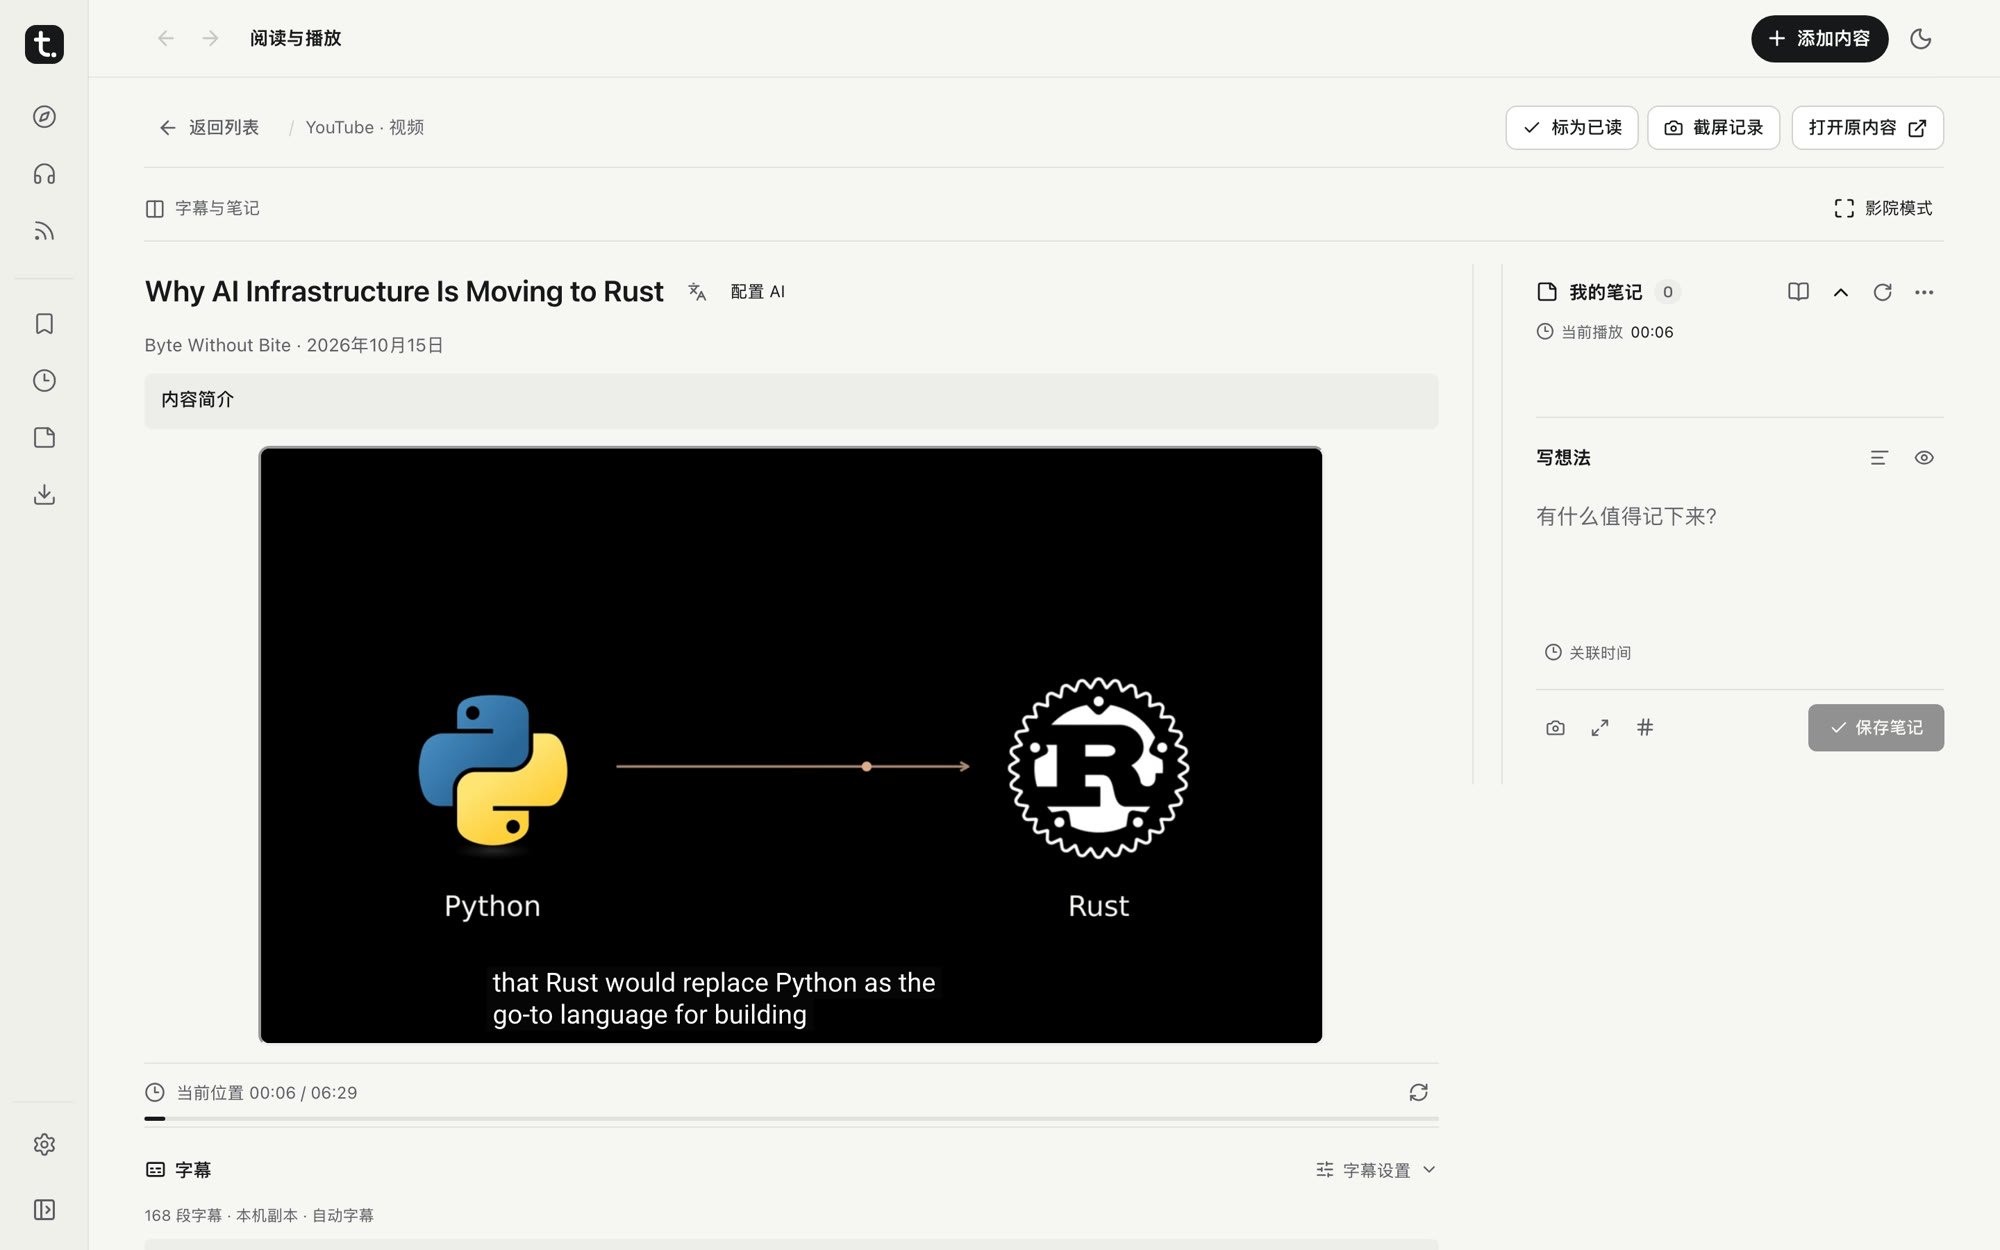Go back with the navigation arrow
This screenshot has height=1250, width=2000.
click(166, 38)
